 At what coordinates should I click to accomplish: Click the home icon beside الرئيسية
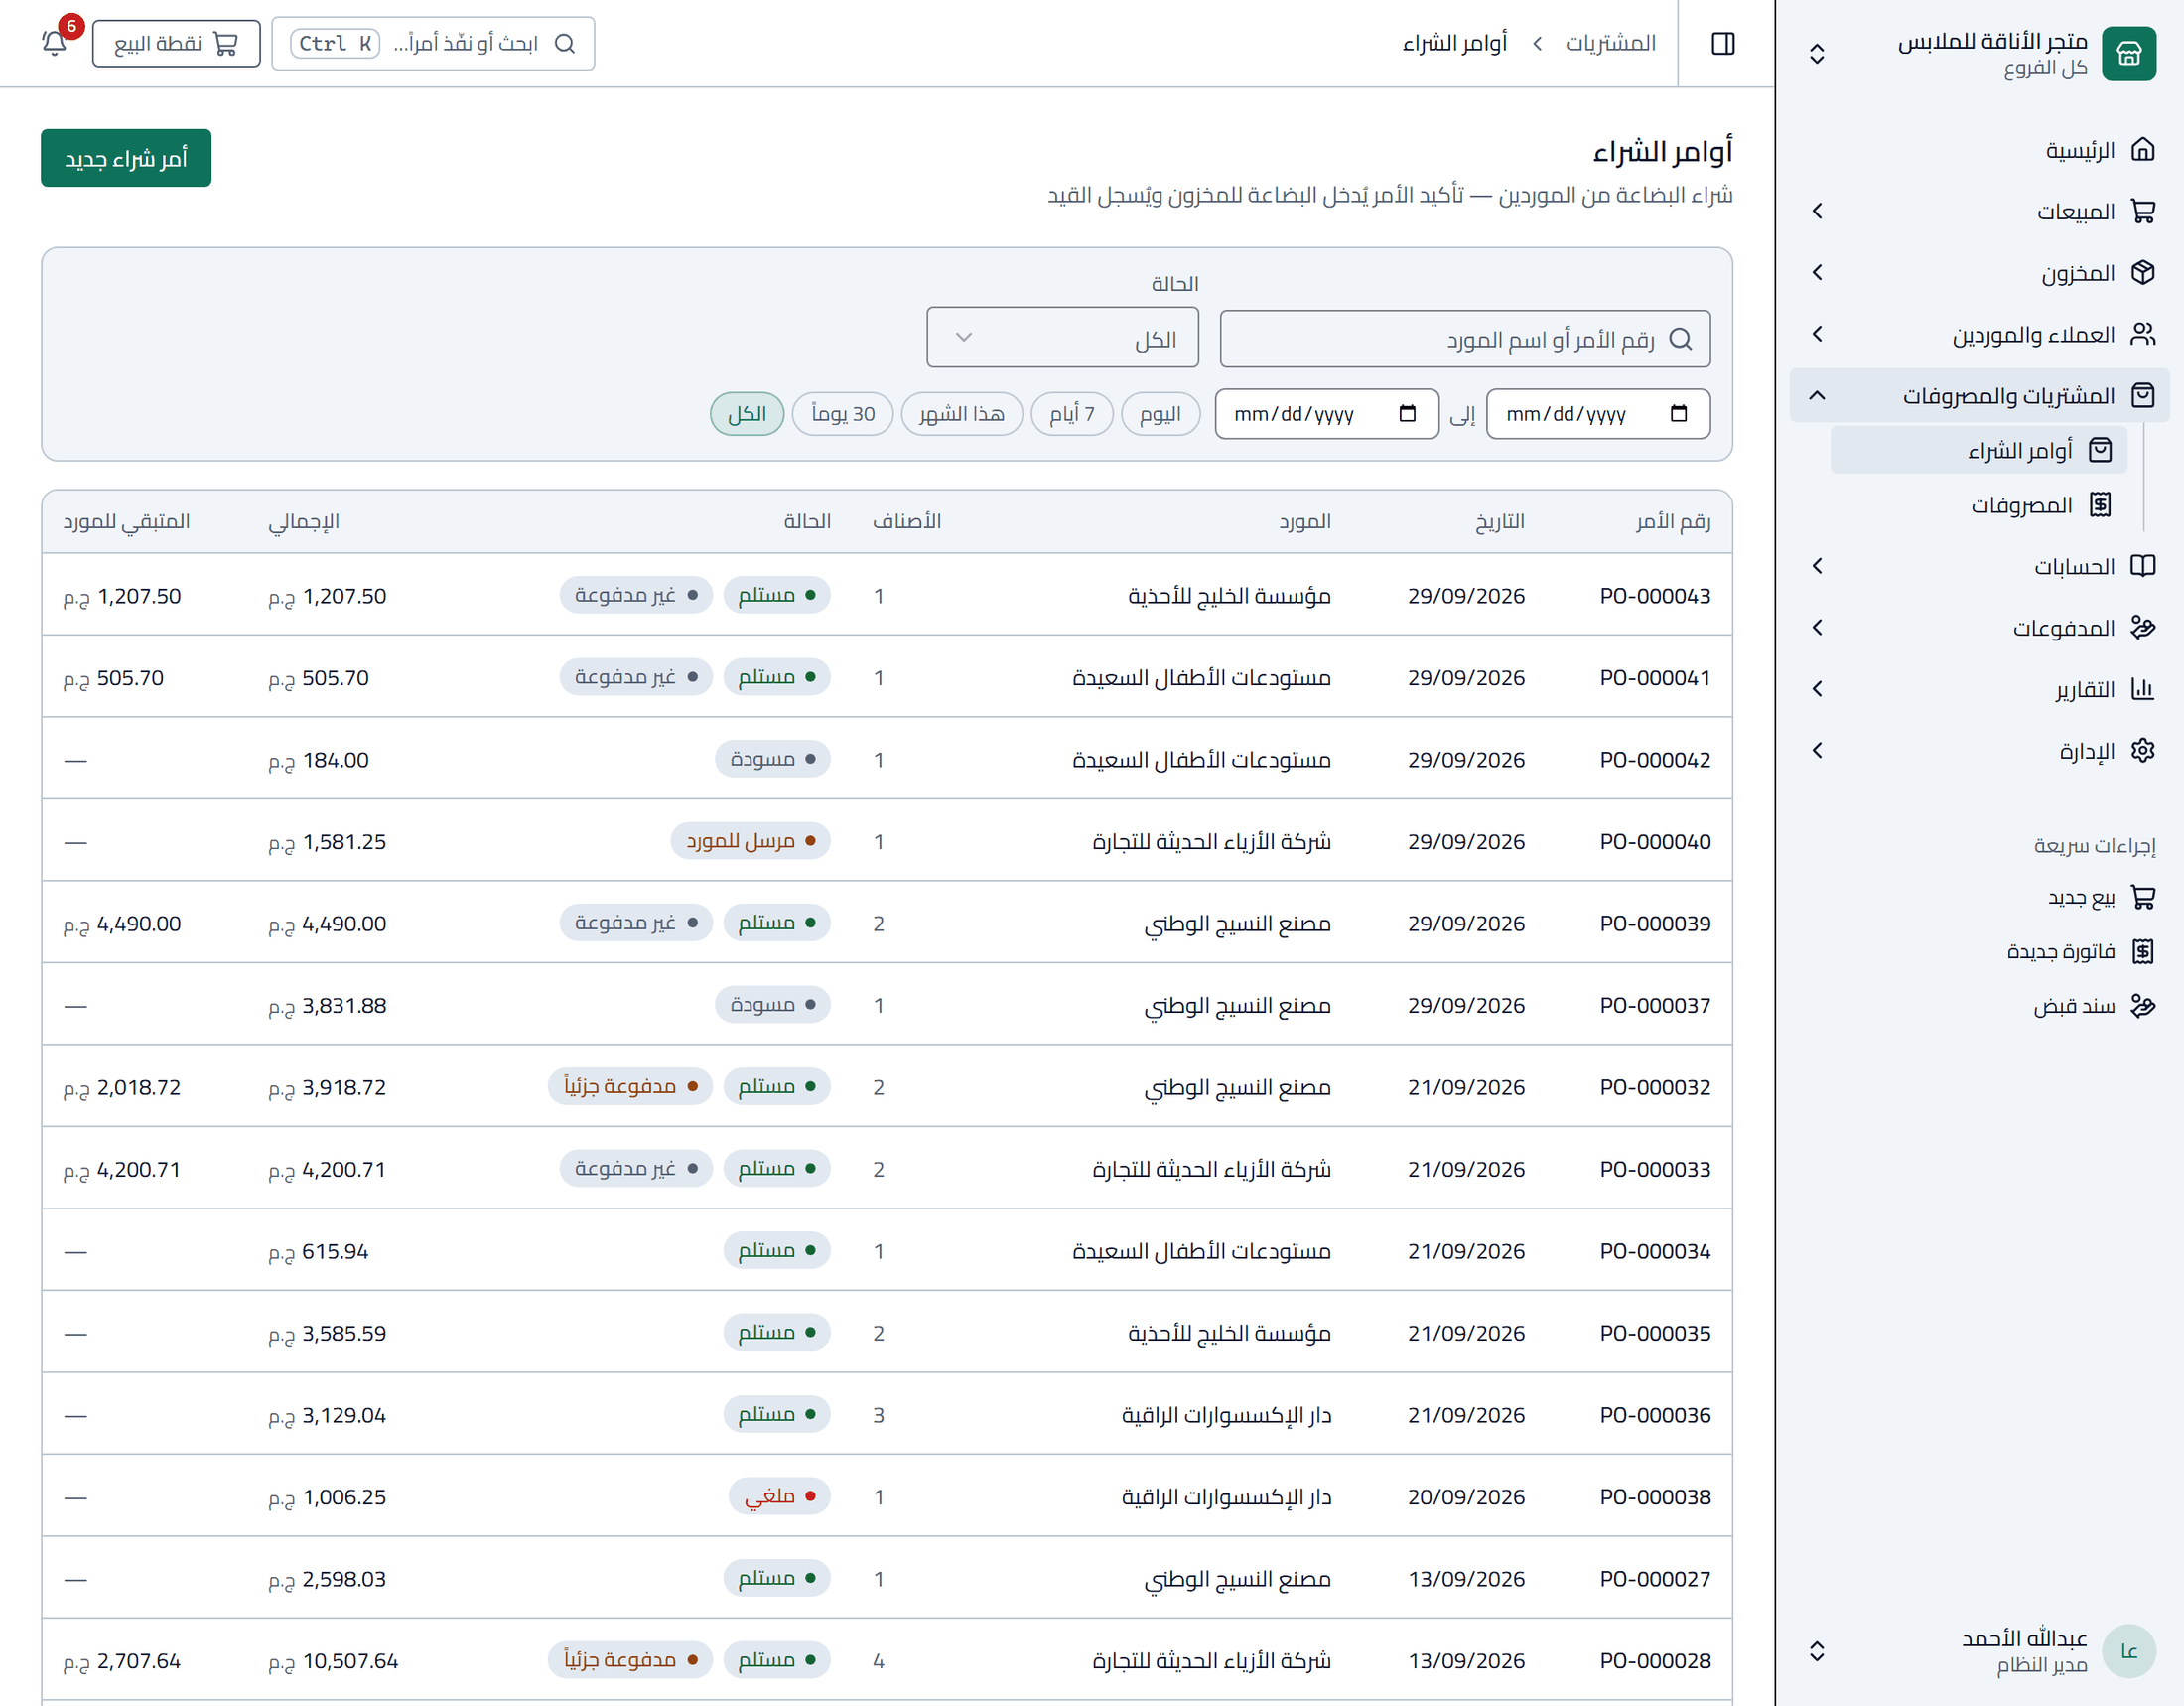(2142, 150)
